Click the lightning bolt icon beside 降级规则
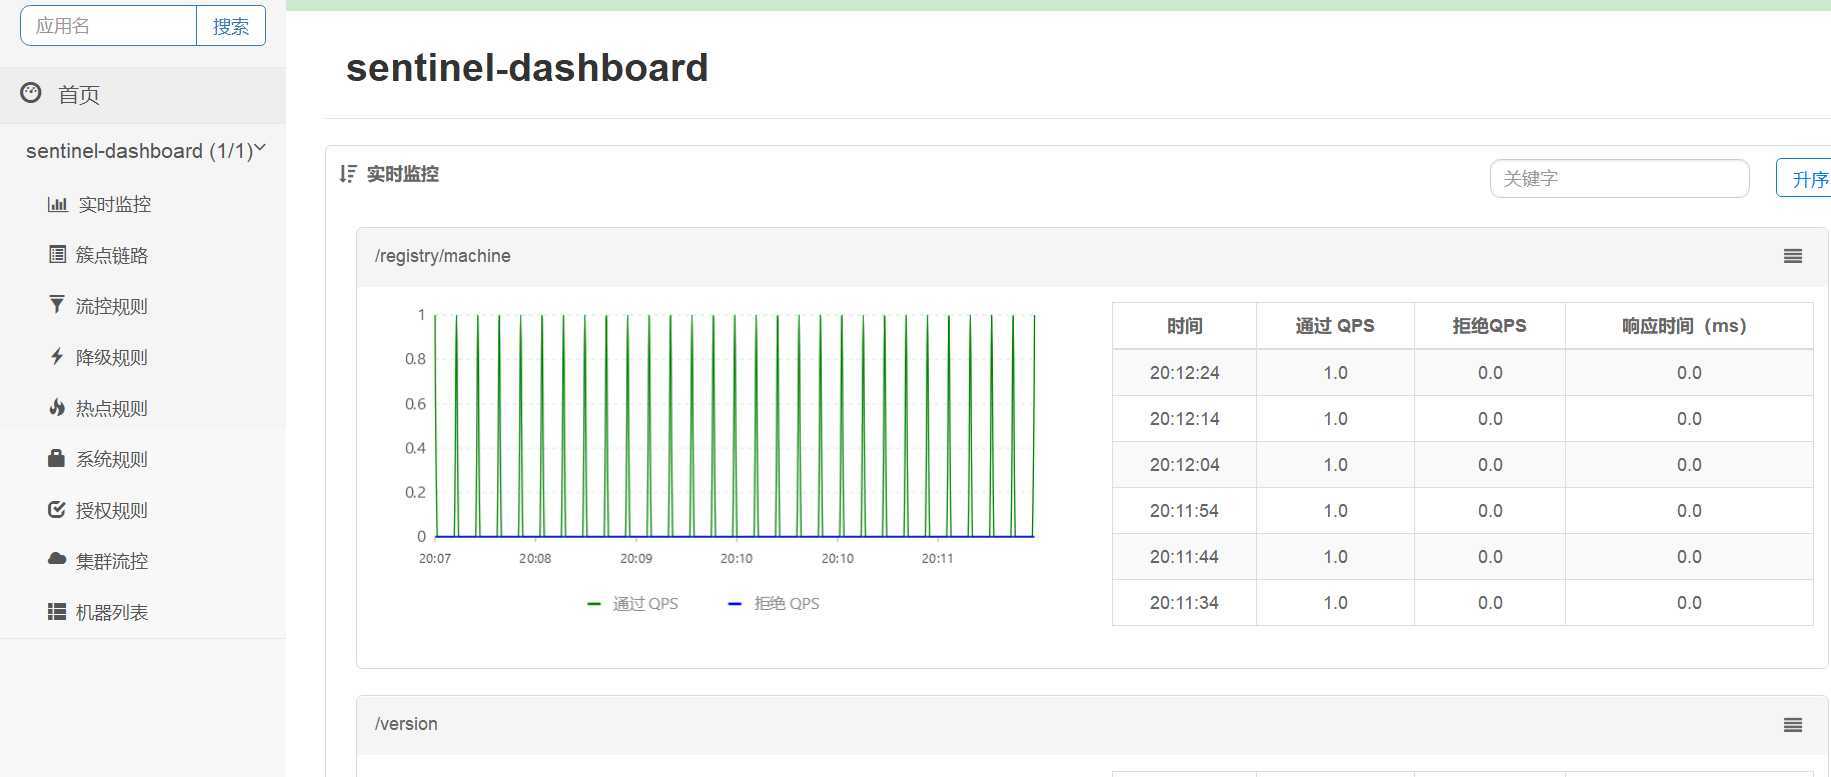The height and width of the screenshot is (777, 1831). [x=57, y=356]
